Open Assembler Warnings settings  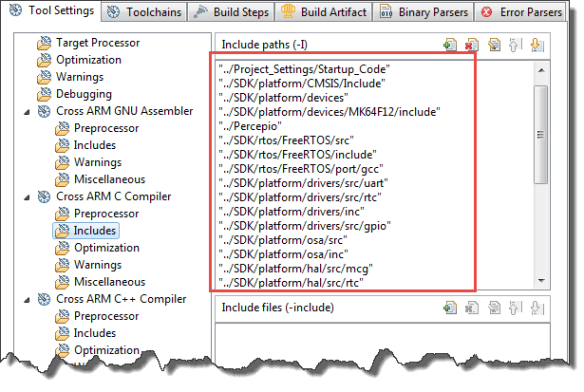click(88, 162)
